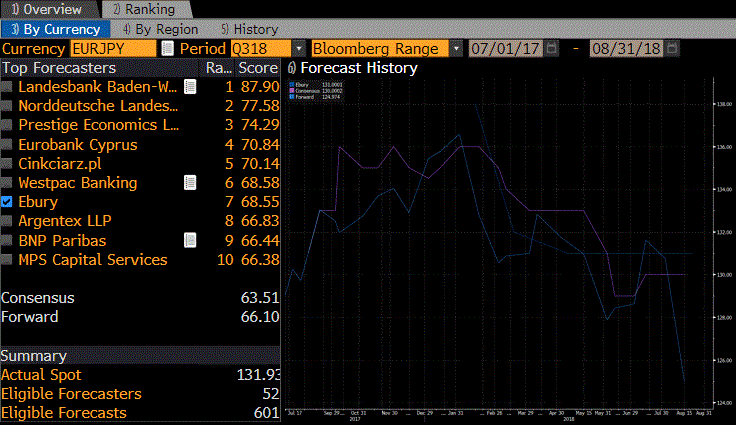Click the start date field 07/01/17
Viewport: 736px width, 425px height.
point(506,49)
